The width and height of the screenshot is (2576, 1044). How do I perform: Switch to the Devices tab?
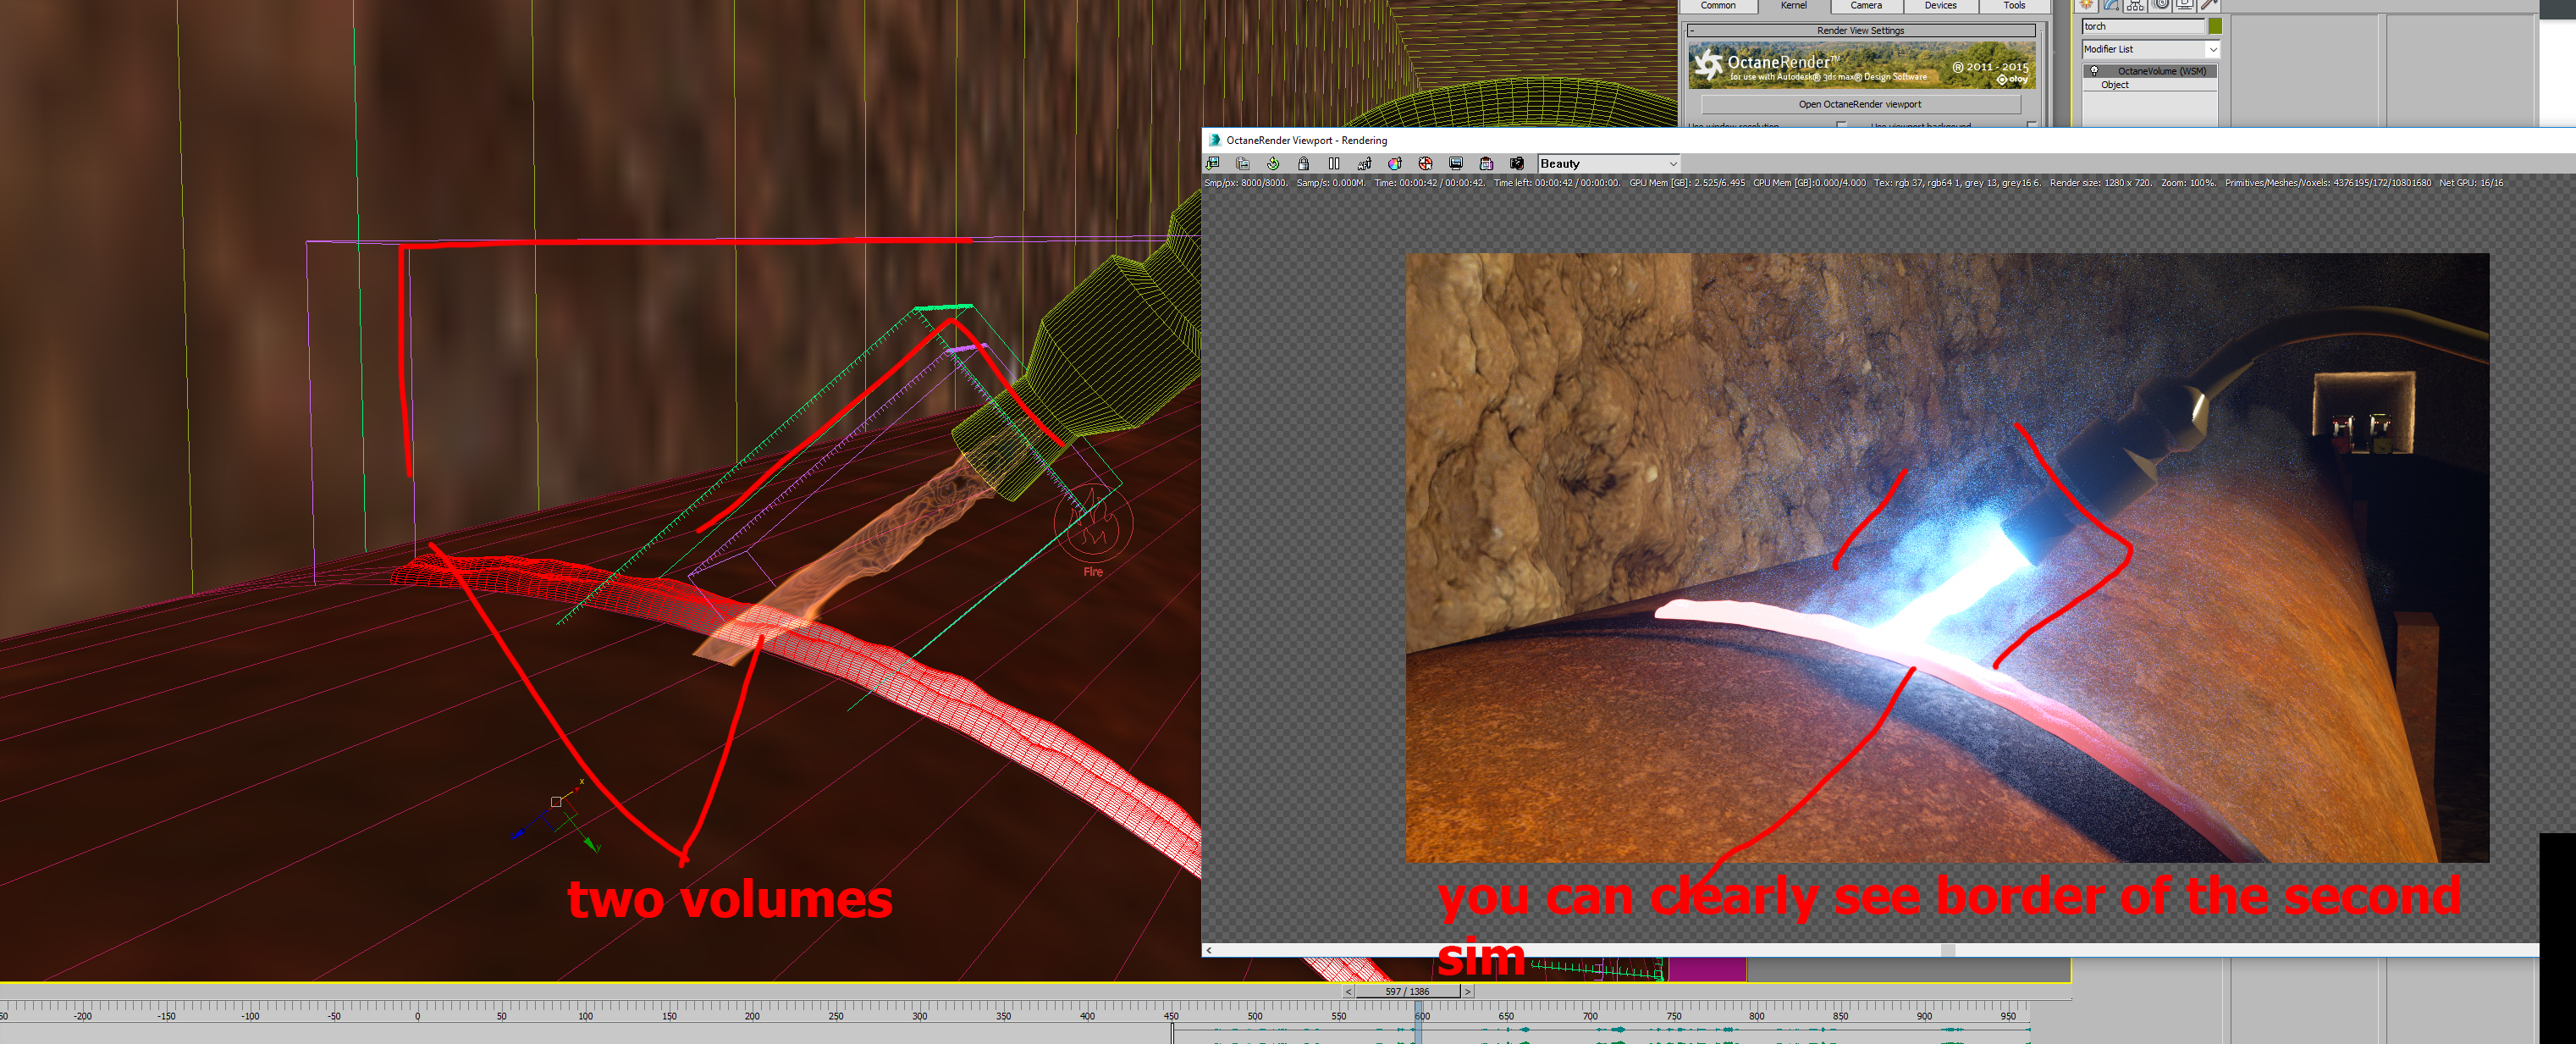[x=1940, y=6]
